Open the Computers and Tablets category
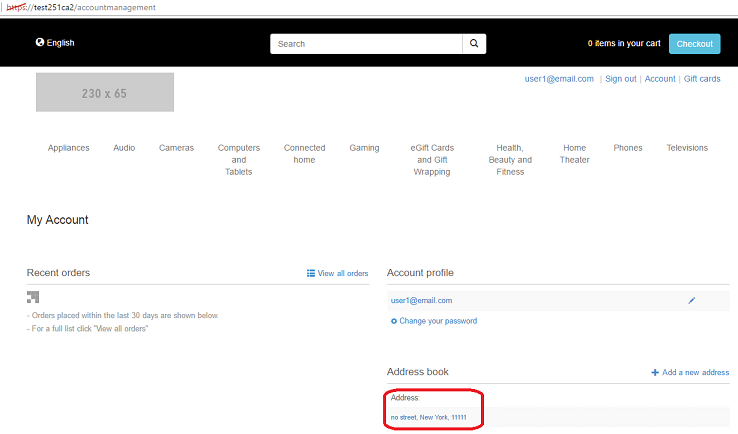 [x=239, y=160]
